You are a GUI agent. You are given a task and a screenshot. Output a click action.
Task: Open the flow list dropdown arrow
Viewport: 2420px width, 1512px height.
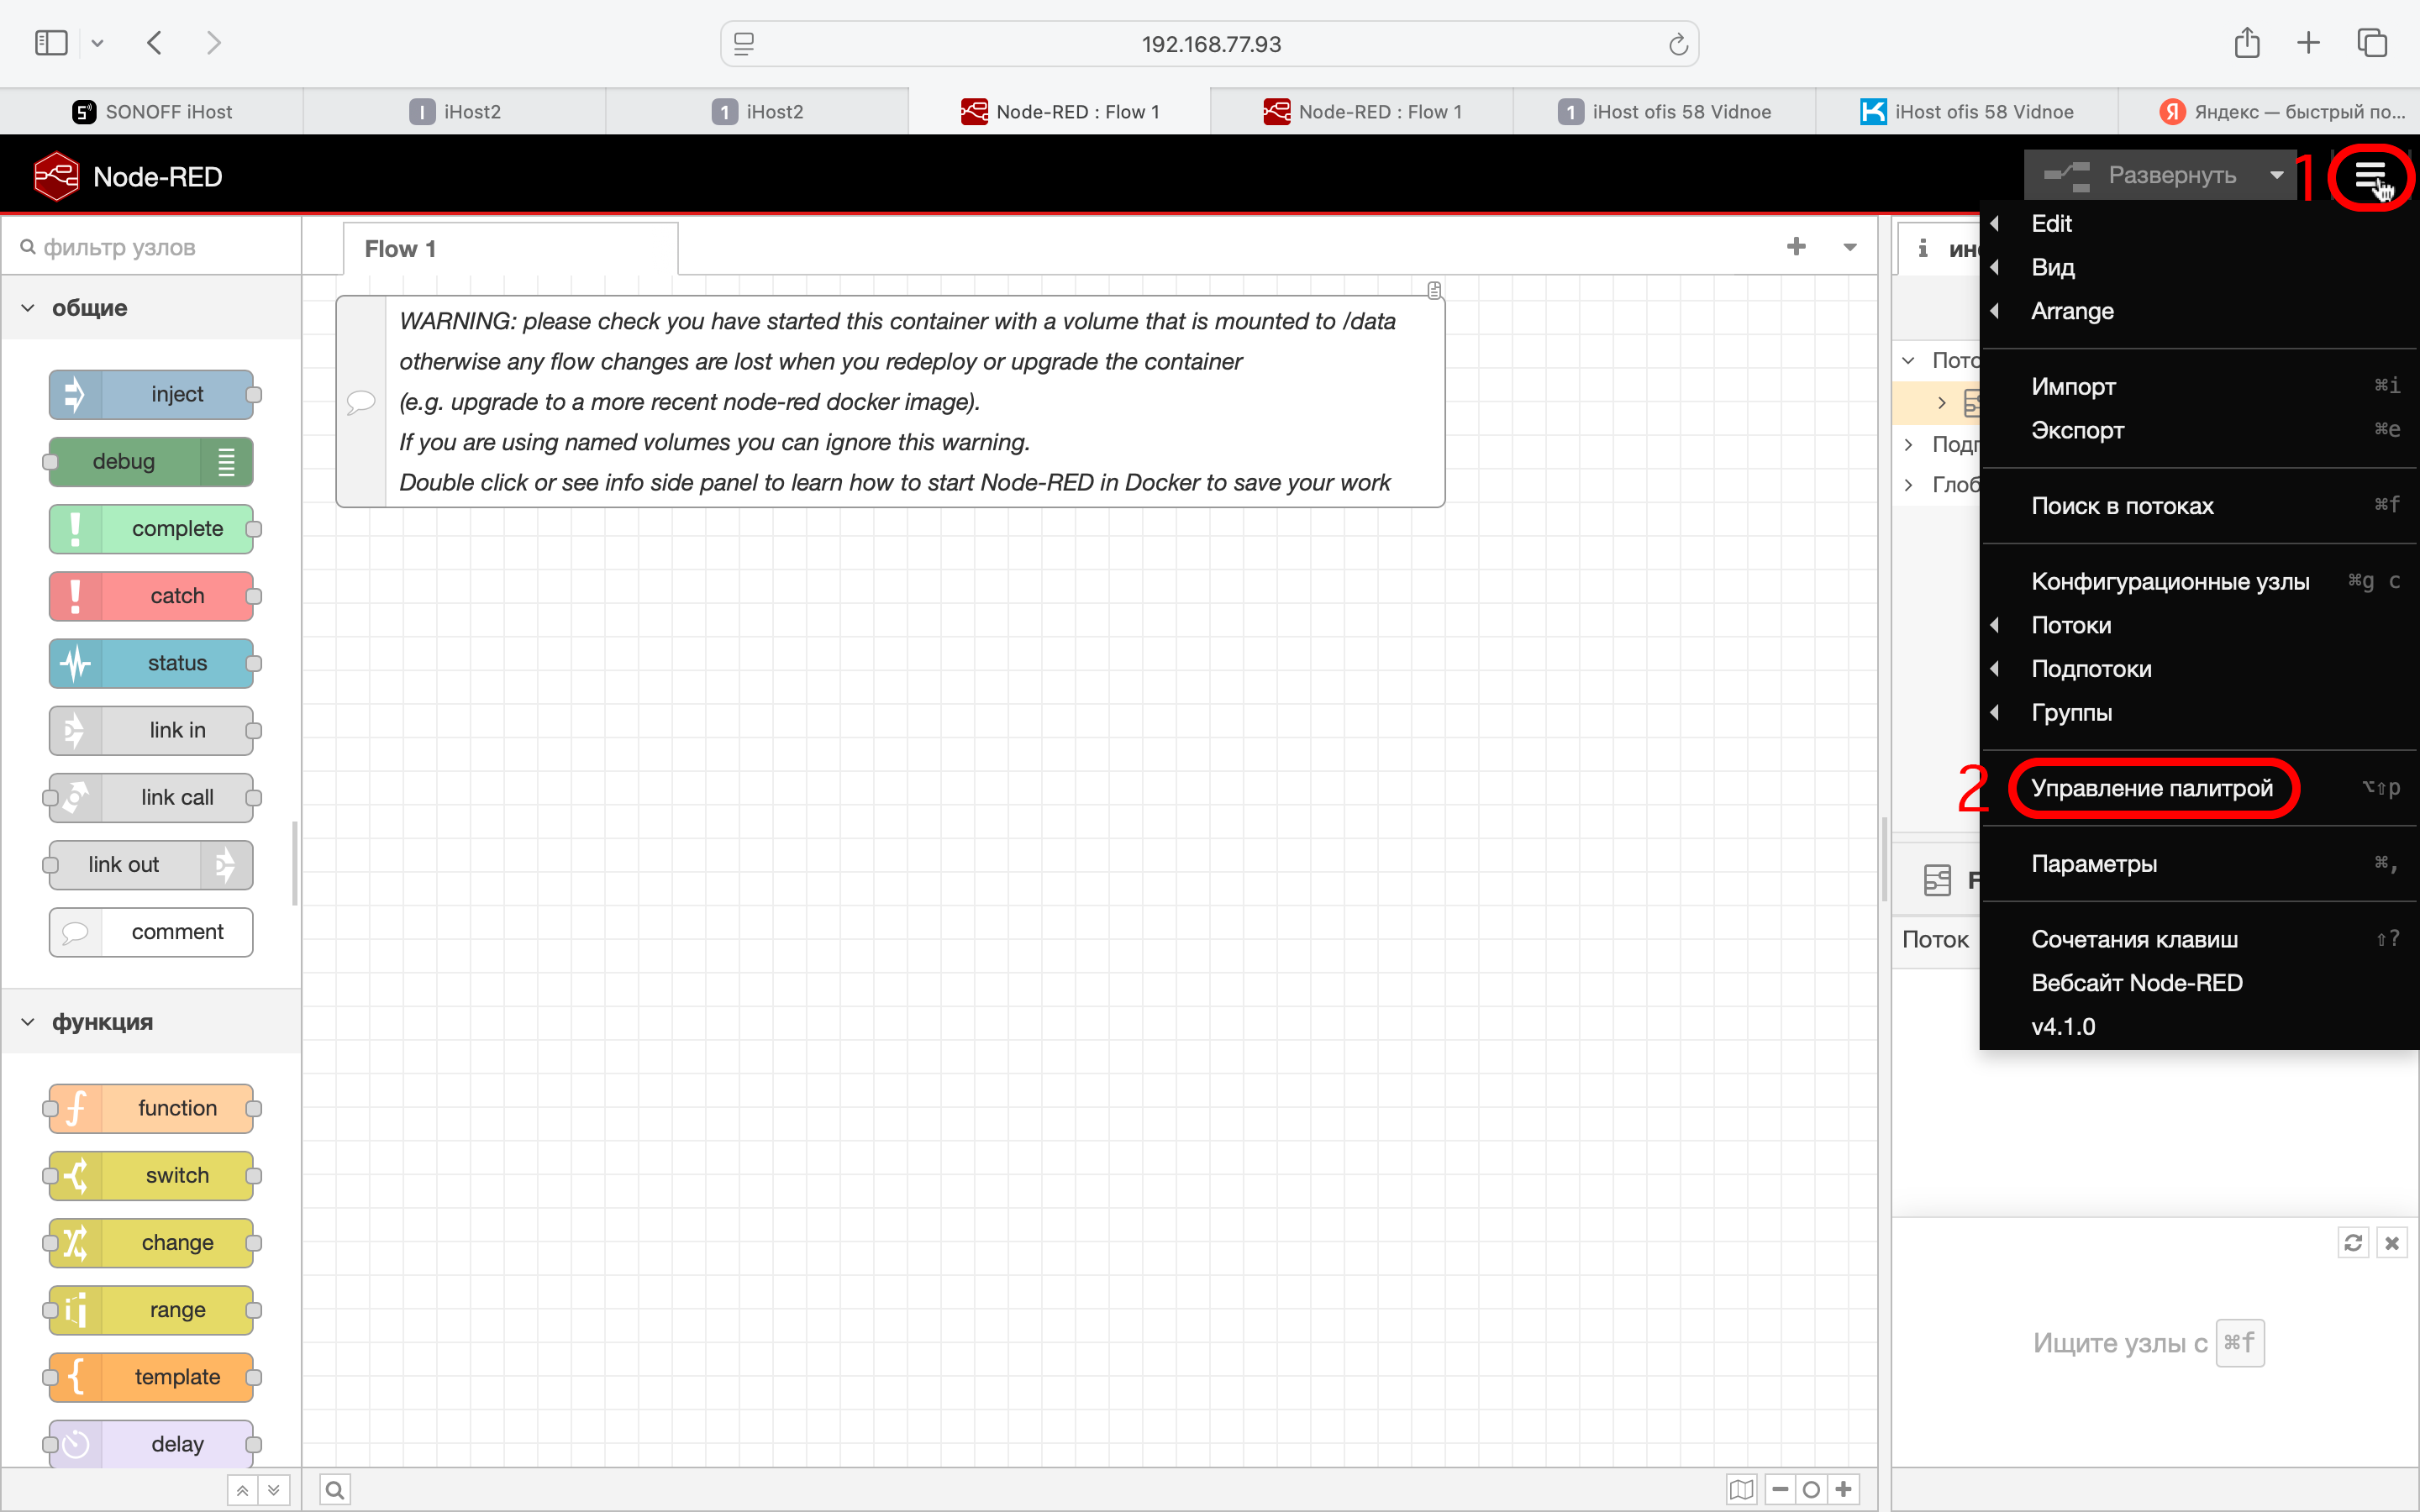tap(1850, 247)
